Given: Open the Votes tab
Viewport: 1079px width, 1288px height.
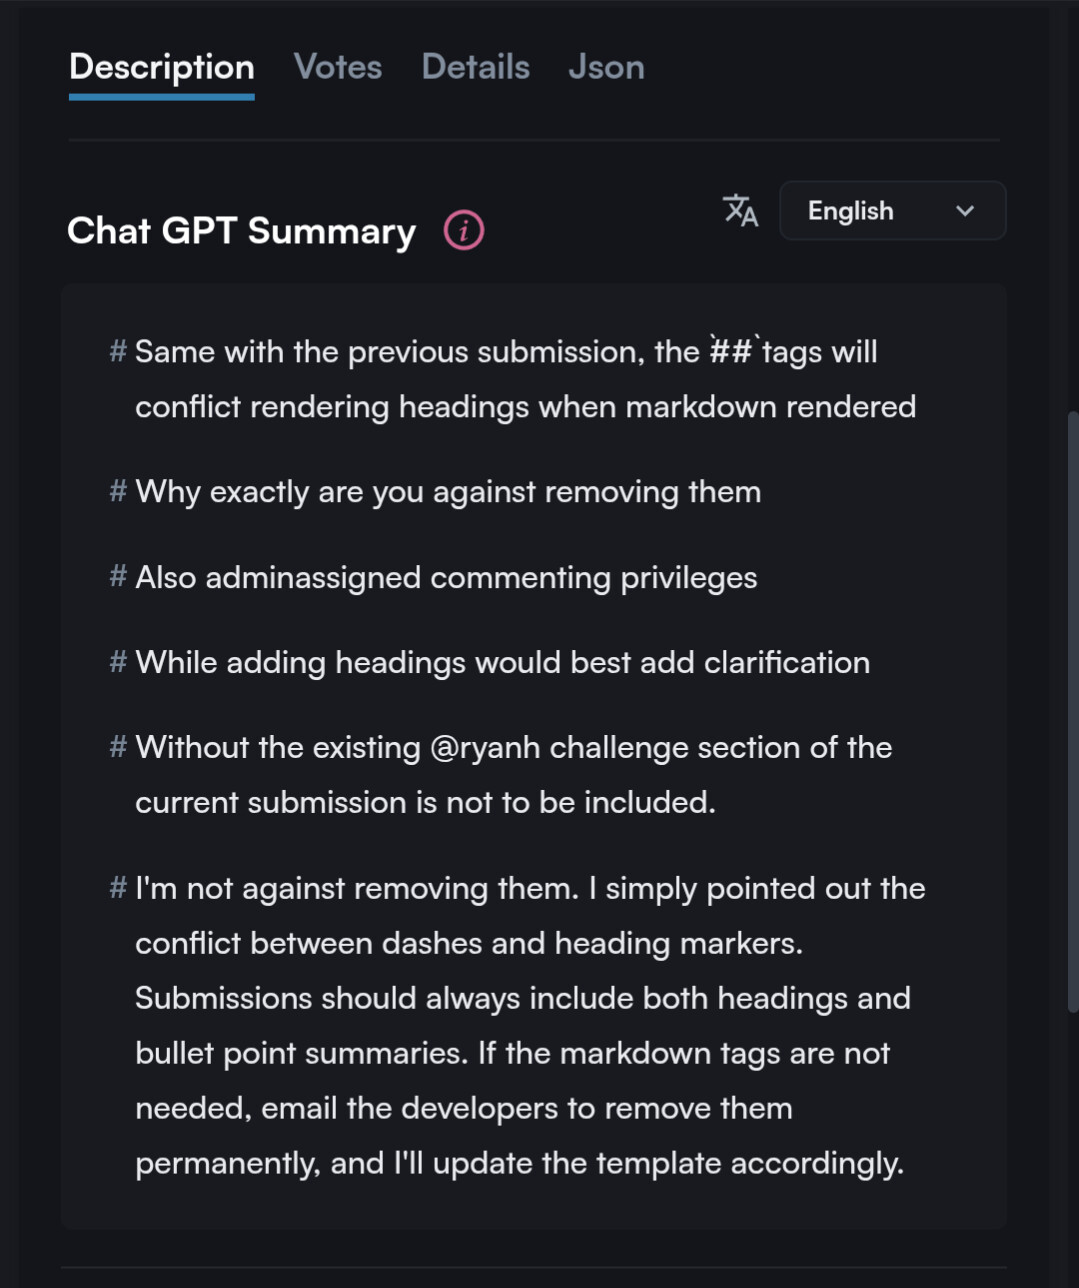Looking at the screenshot, I should coord(338,67).
